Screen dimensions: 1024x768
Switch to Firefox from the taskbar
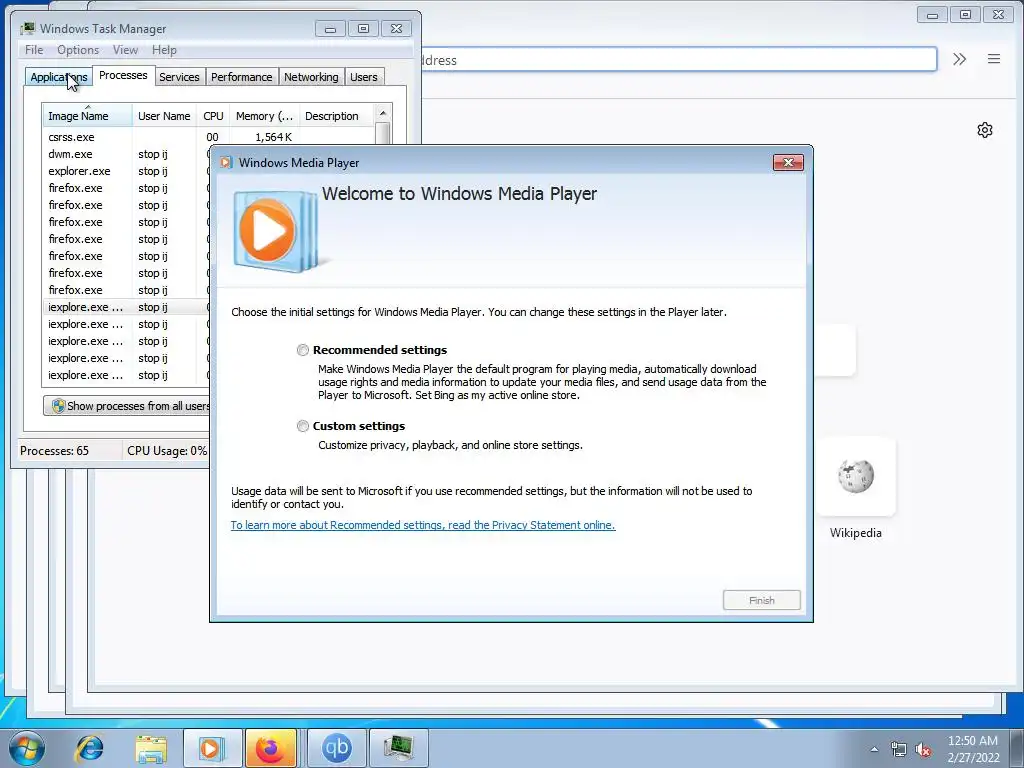(271, 748)
